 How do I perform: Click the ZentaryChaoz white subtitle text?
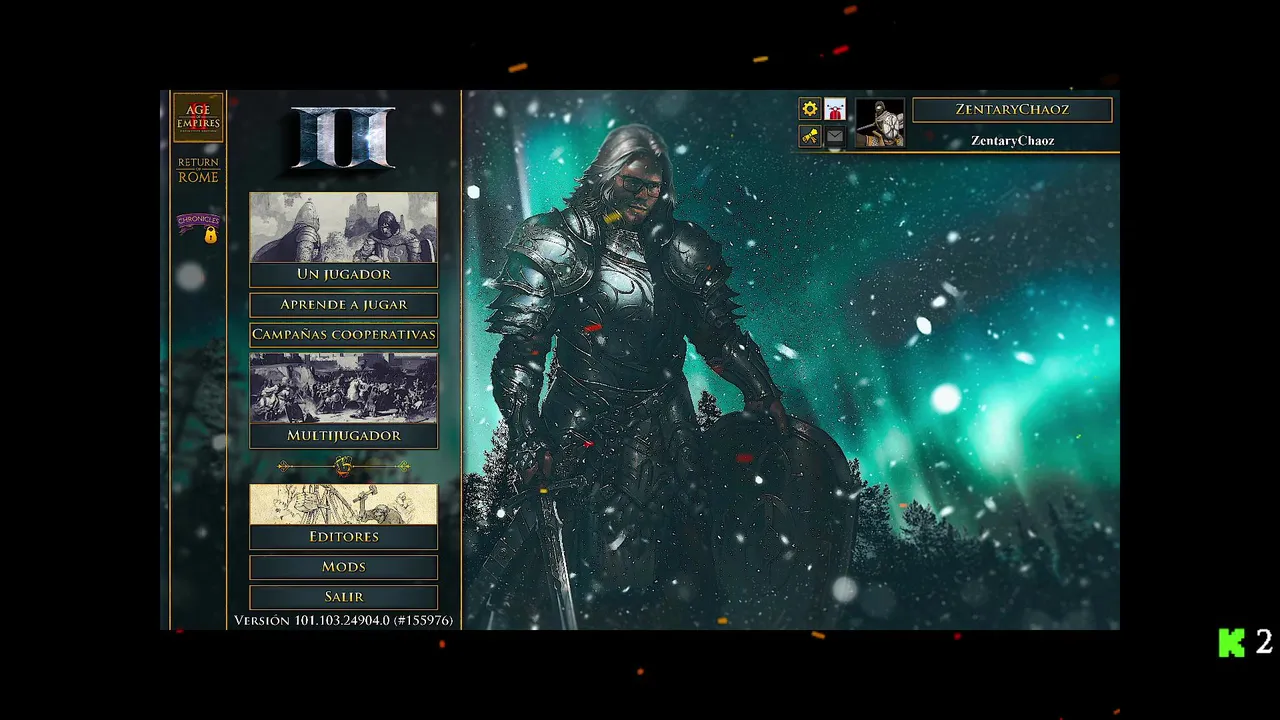pyautogui.click(x=1012, y=141)
